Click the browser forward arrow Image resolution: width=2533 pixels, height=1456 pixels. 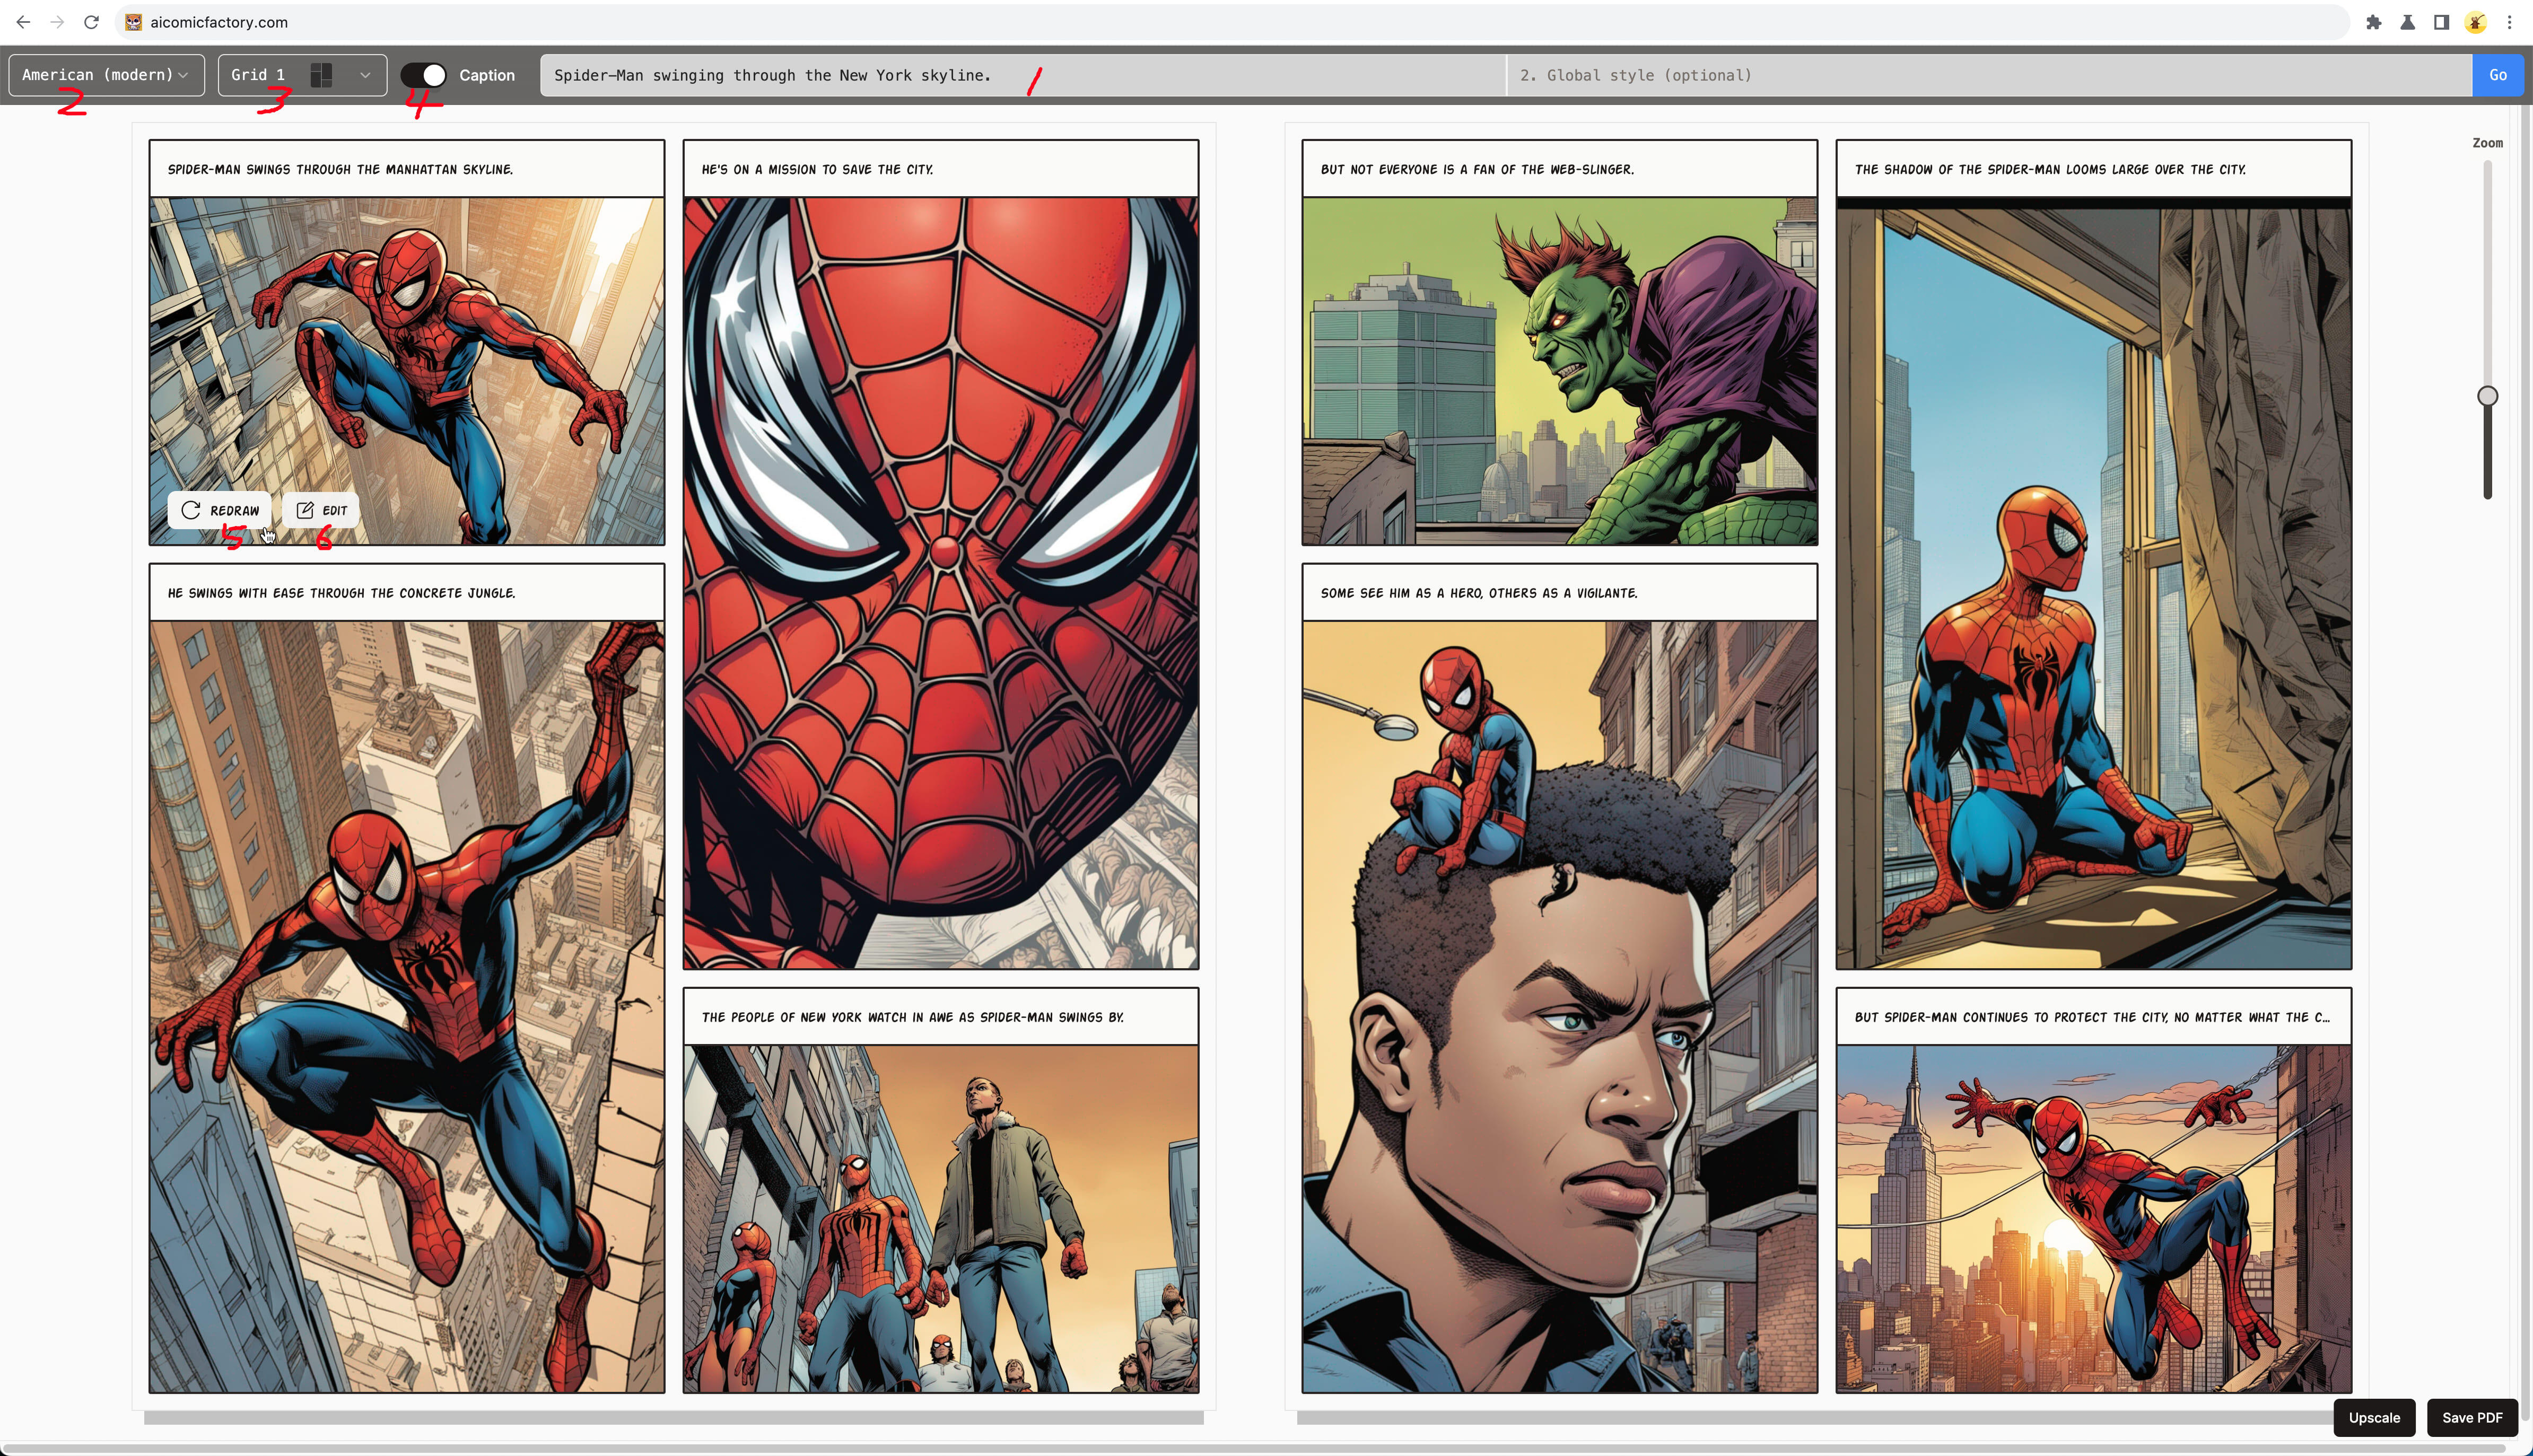coord(57,21)
